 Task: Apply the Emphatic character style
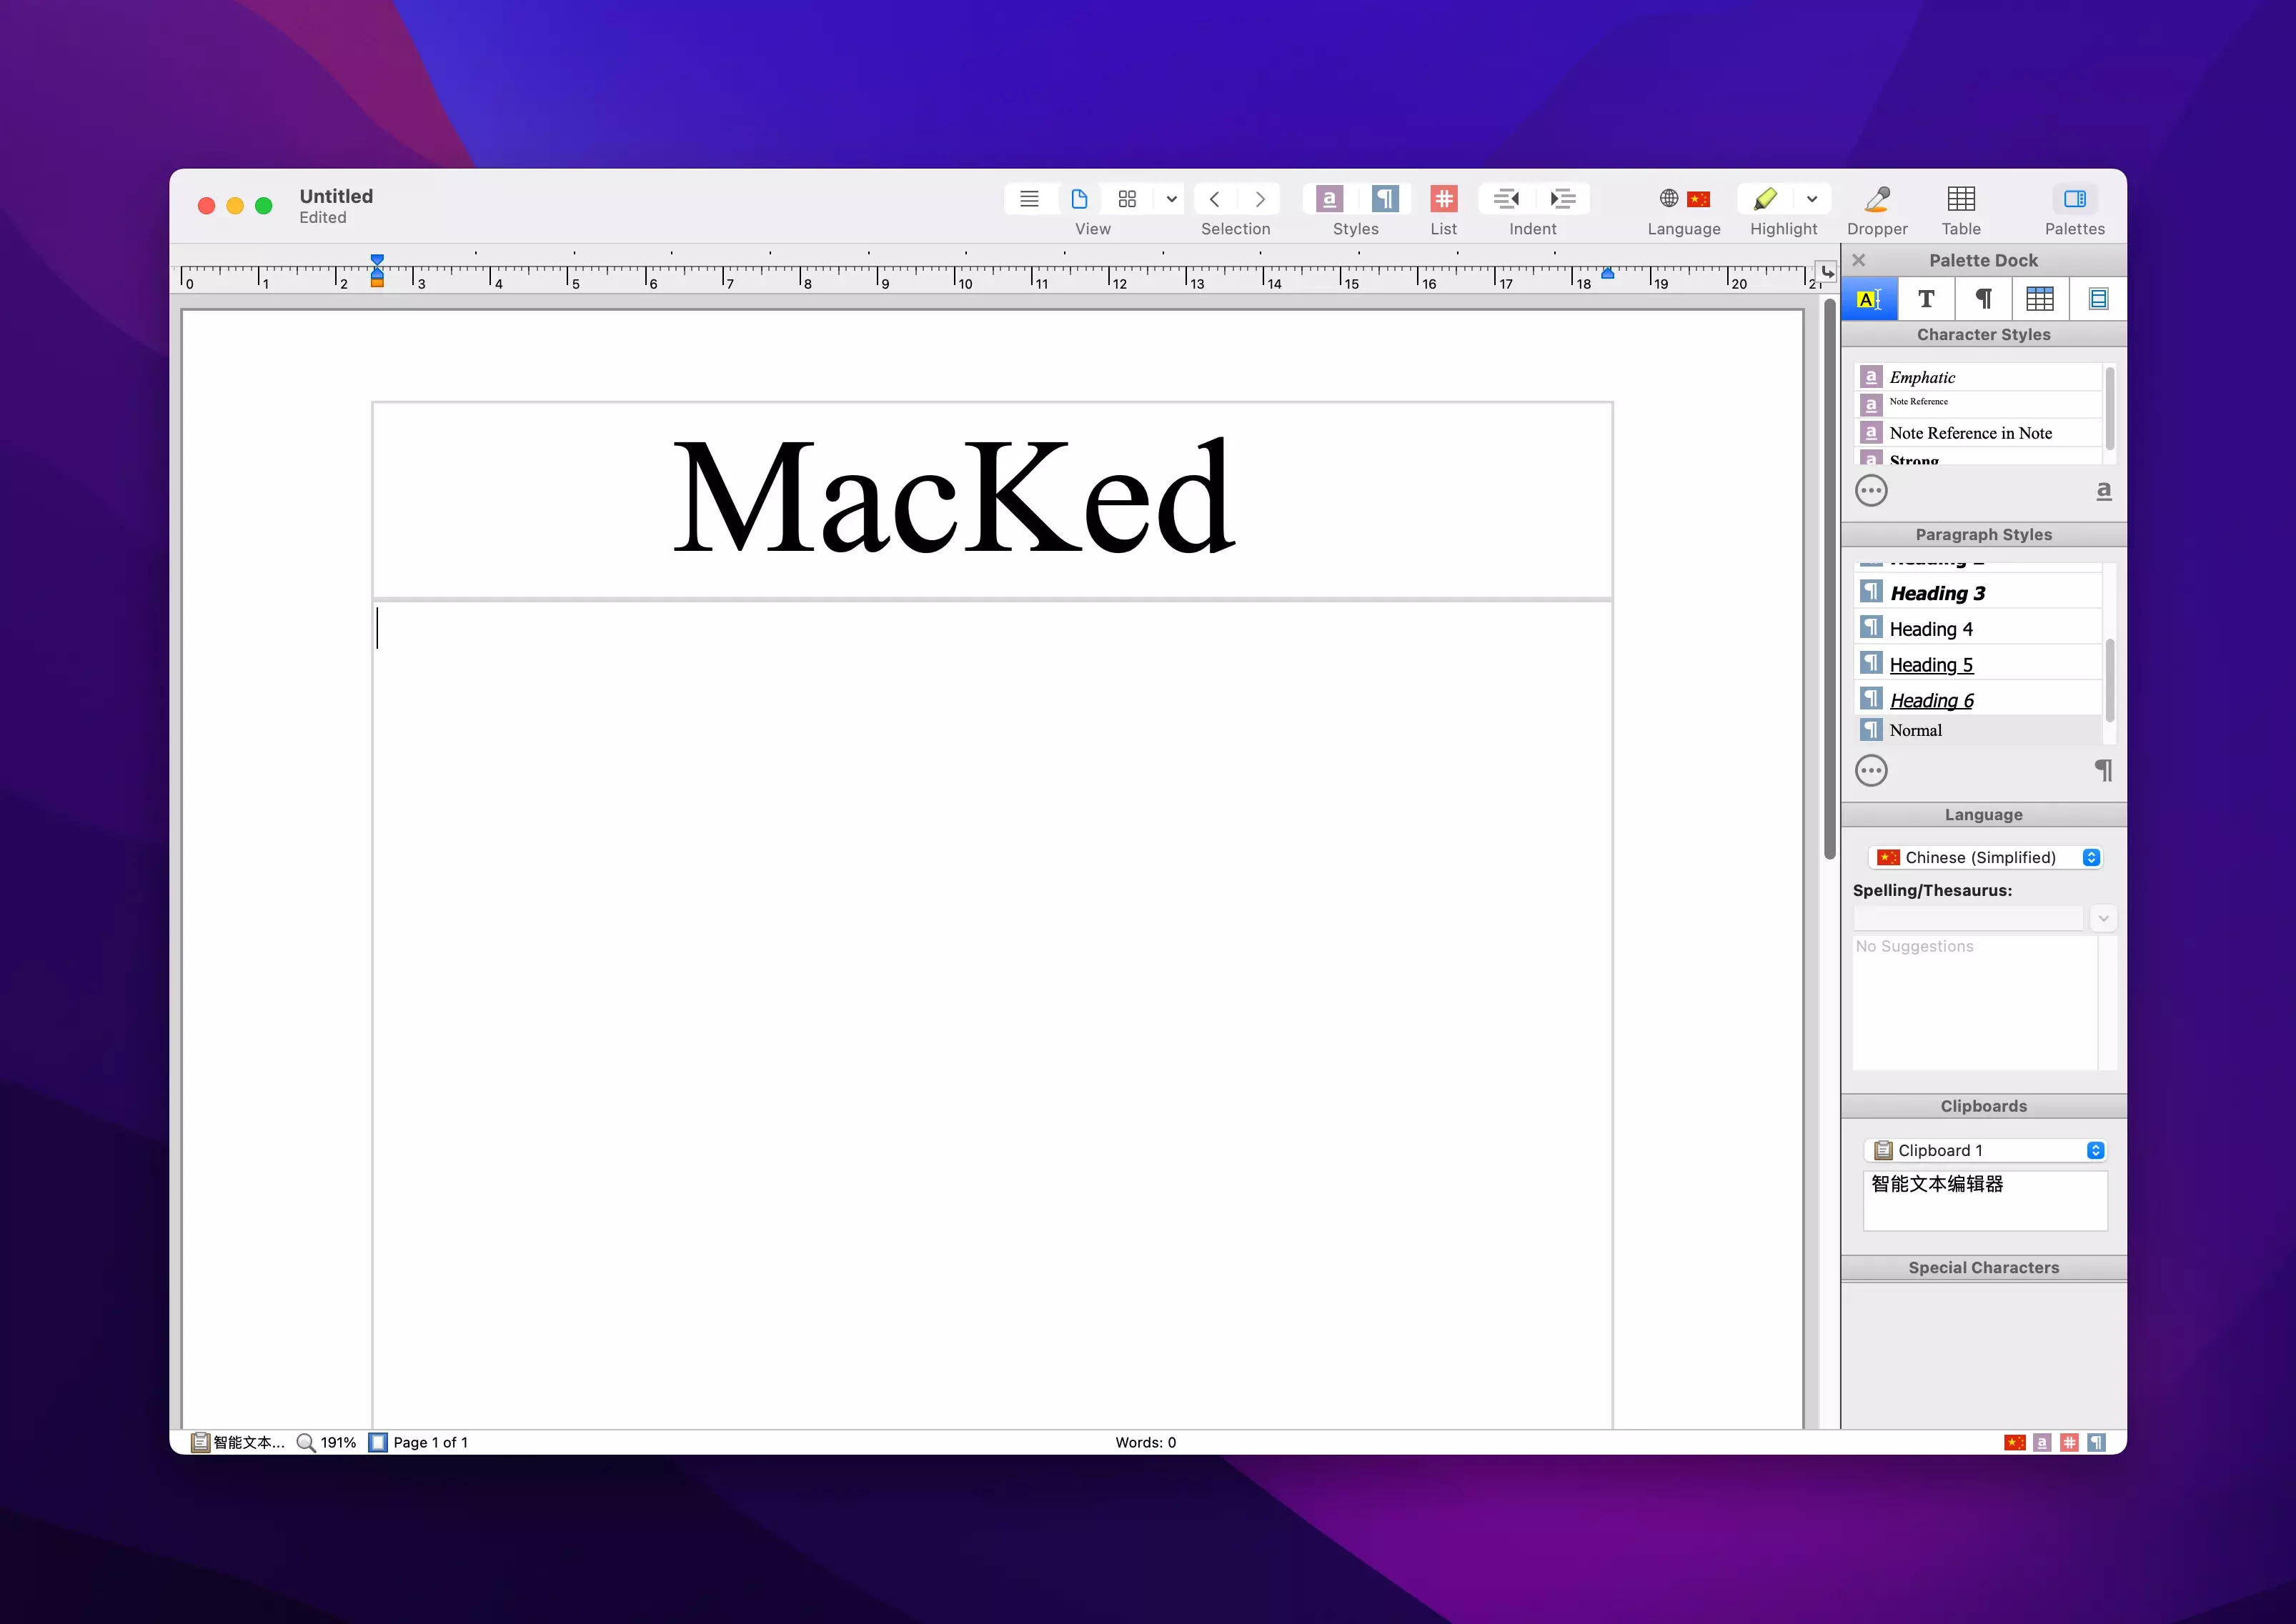1921,377
